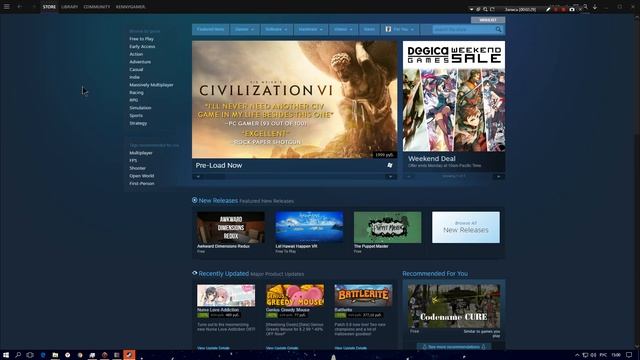Image resolution: width=640 pixels, height=360 pixels.
Task: Open the Videos dropdown in store nav
Action: tap(343, 29)
